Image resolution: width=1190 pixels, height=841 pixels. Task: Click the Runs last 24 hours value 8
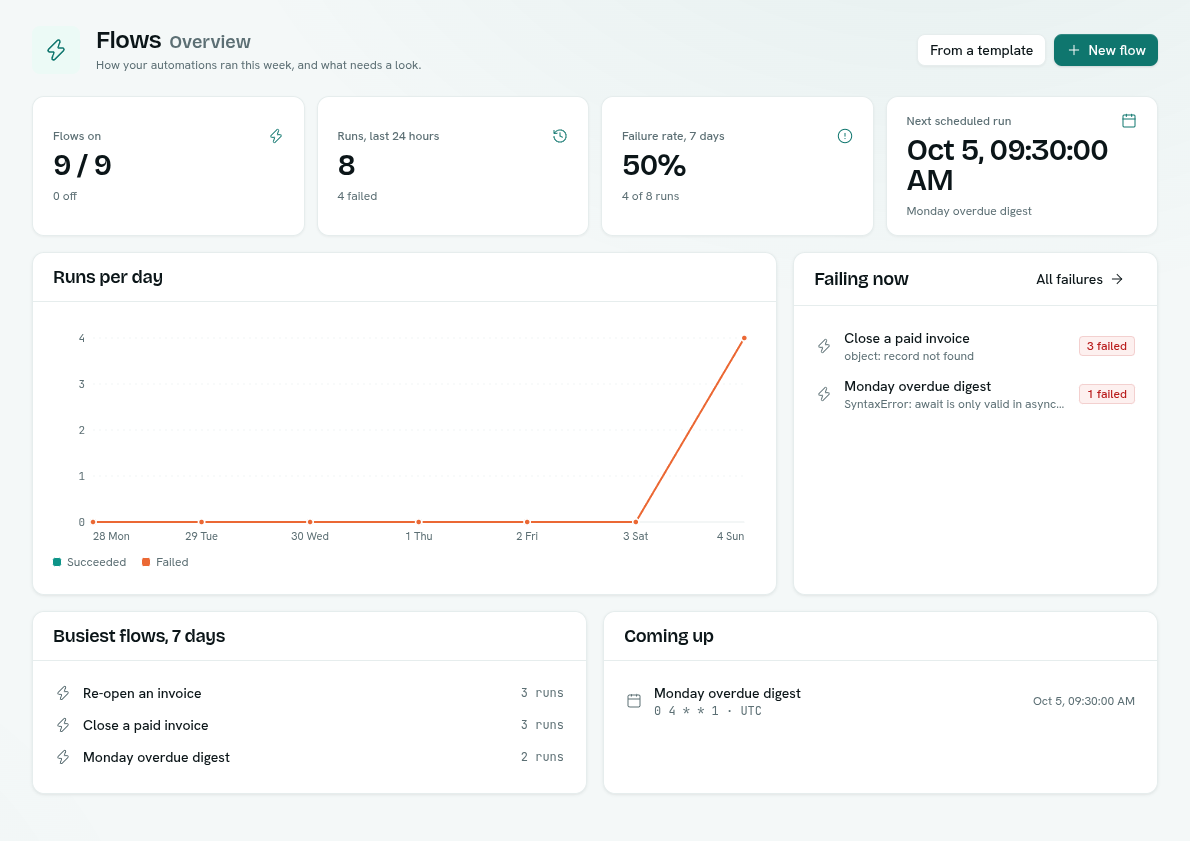click(x=346, y=165)
